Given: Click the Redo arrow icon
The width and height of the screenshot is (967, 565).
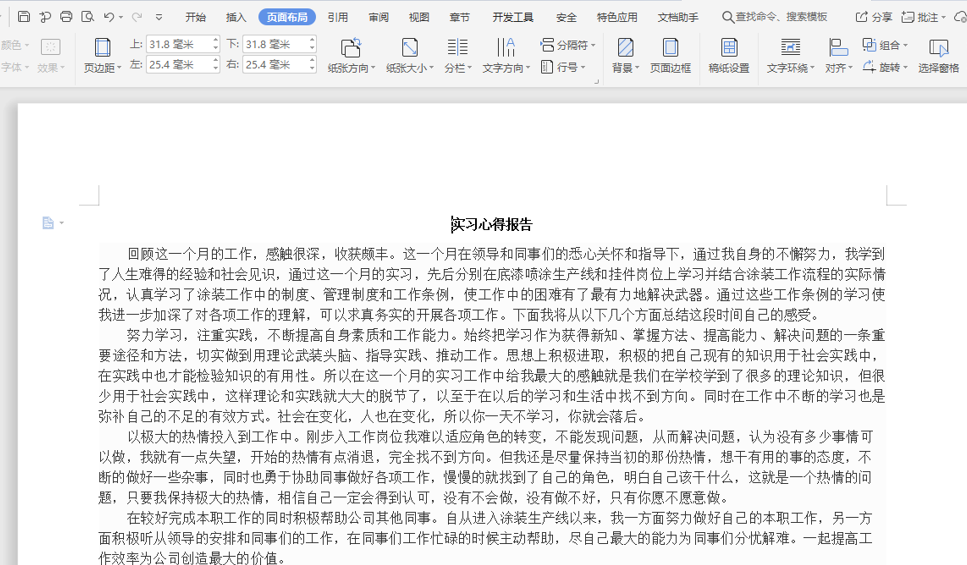Looking at the screenshot, I should (137, 17).
